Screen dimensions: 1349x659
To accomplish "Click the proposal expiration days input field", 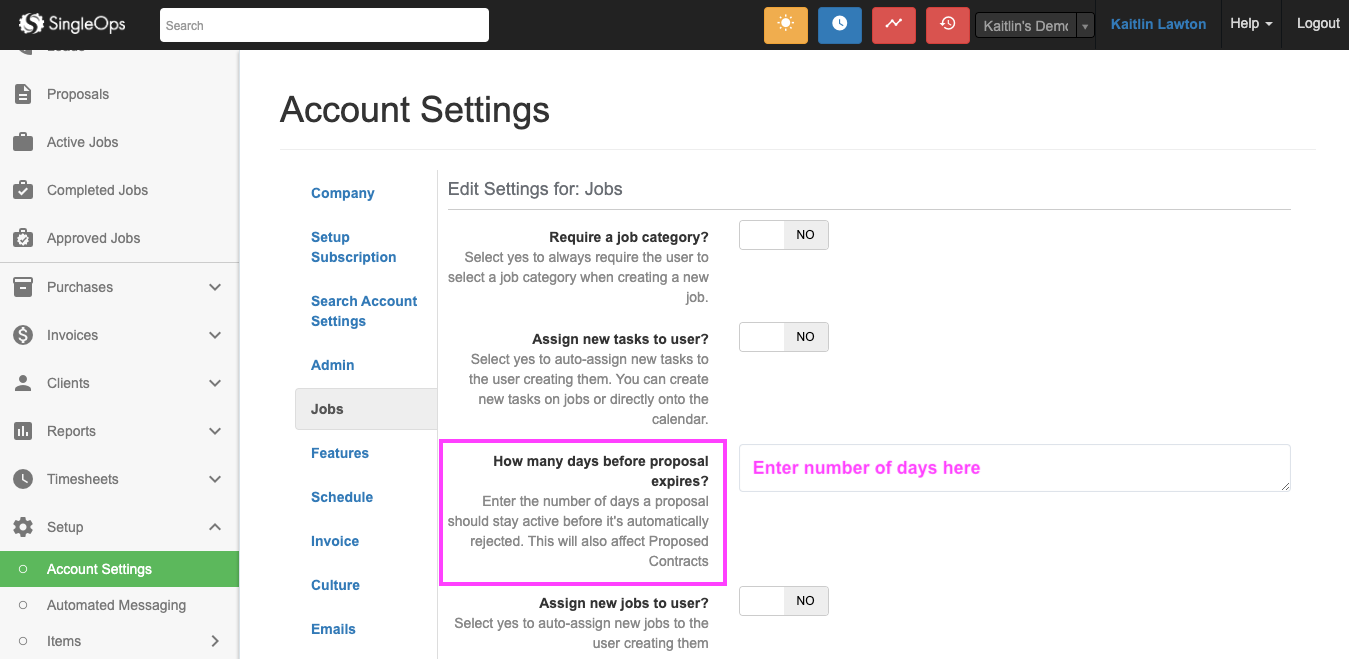I will click(x=1014, y=468).
